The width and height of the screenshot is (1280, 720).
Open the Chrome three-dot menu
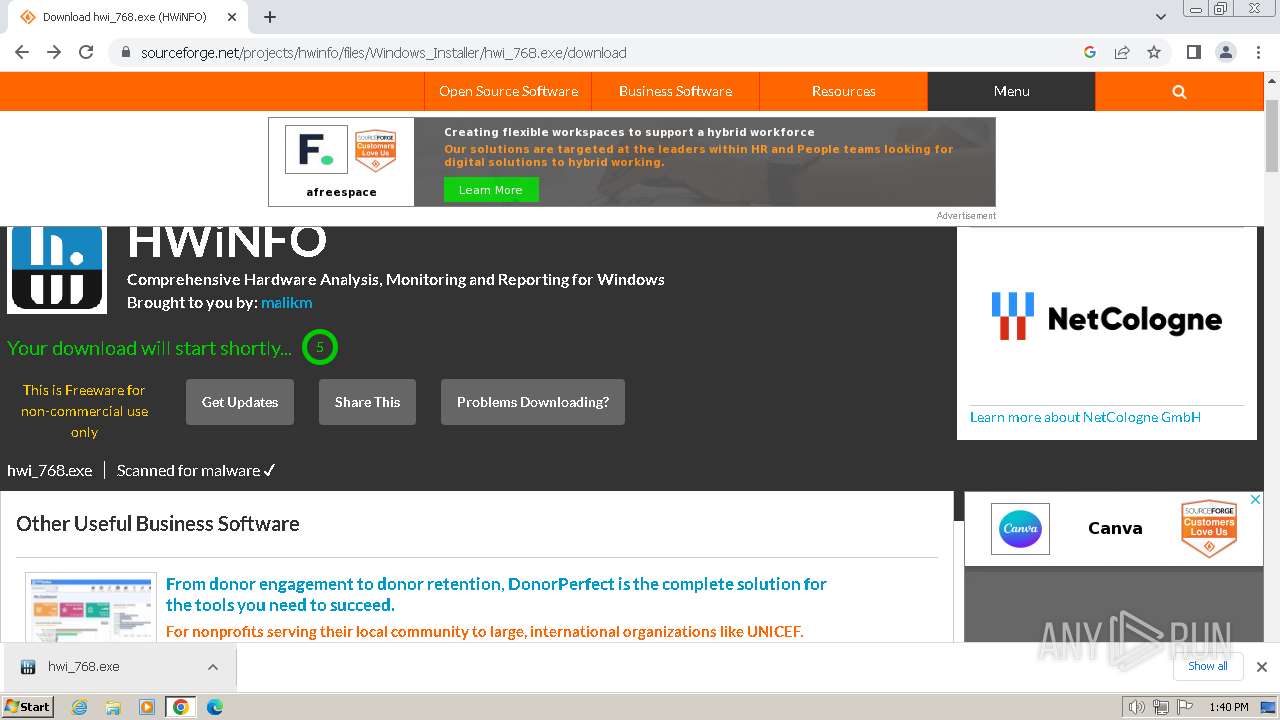[1258, 52]
